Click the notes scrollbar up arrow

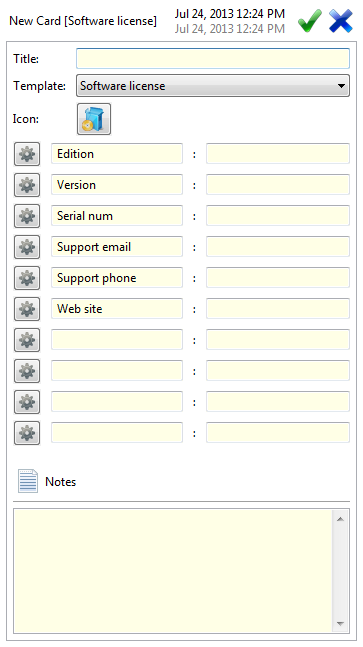[340, 519]
